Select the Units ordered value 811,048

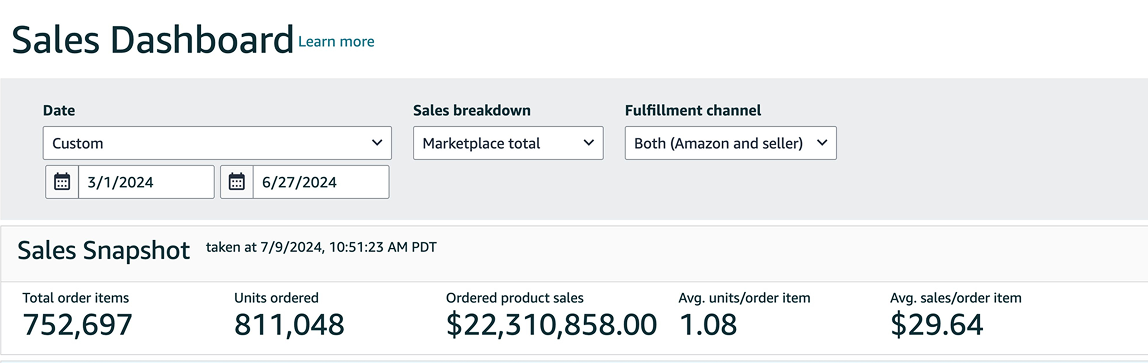[289, 324]
